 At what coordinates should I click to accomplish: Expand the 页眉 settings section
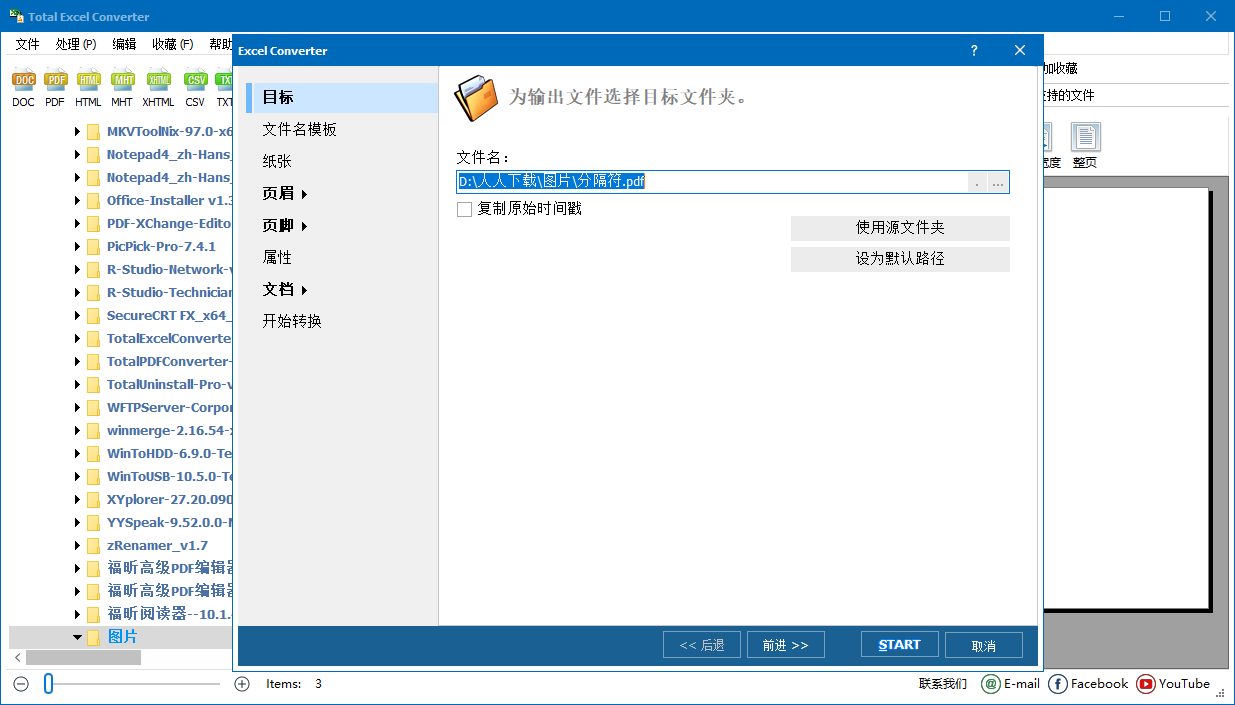tap(277, 193)
